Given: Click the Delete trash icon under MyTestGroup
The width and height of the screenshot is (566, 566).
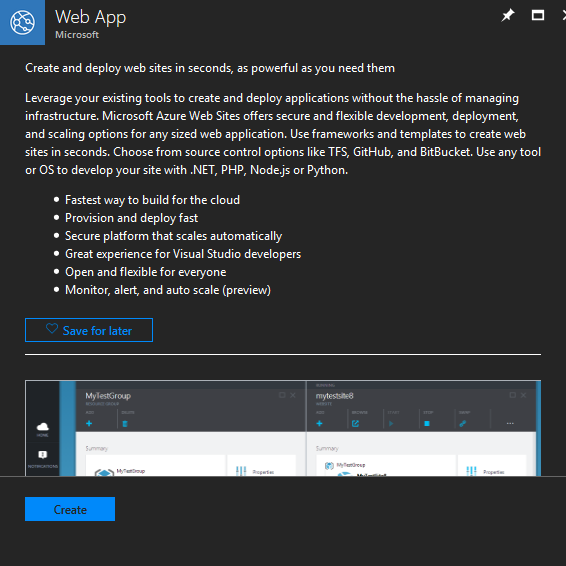Looking at the screenshot, I should coord(125,424).
